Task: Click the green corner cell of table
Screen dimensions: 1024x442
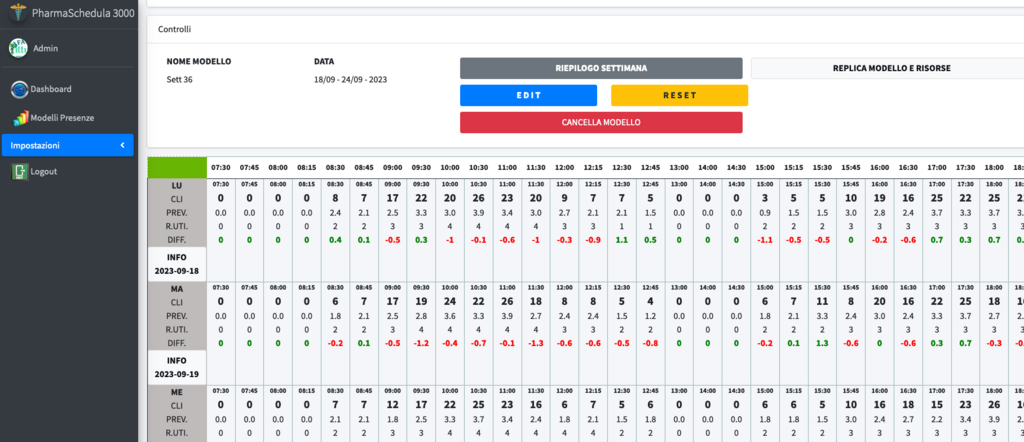Action: point(177,167)
